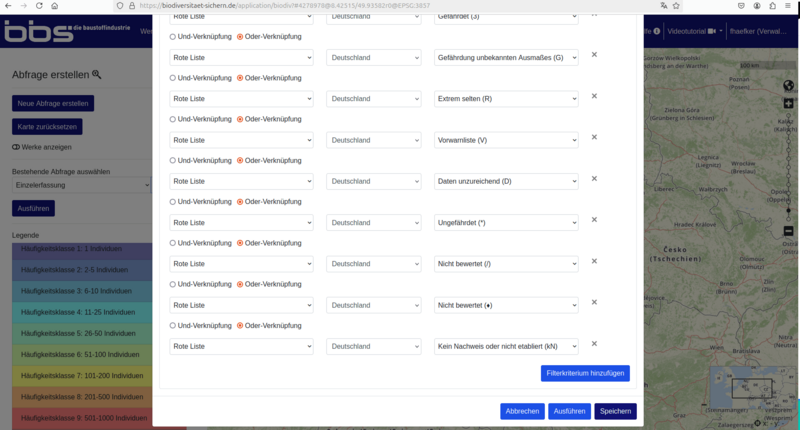Click map zoom-in plus icon
This screenshot has width=800, height=430.
tap(789, 104)
